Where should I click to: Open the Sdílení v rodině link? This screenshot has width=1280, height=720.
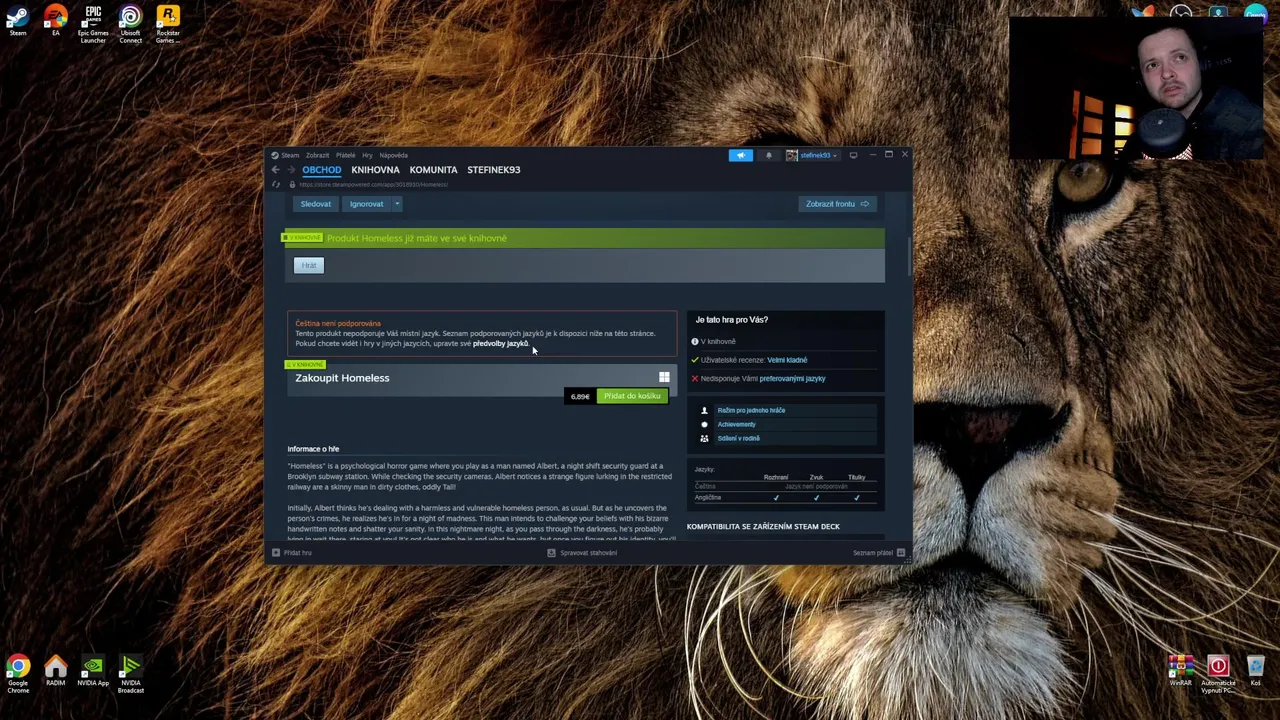738,438
